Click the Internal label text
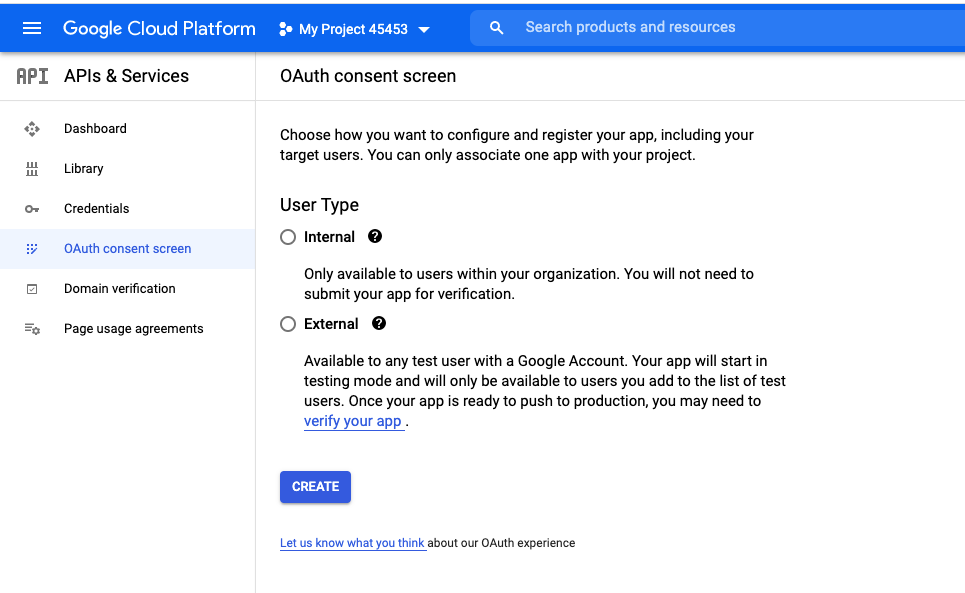Viewport: 965px width, 593px height. (x=329, y=237)
